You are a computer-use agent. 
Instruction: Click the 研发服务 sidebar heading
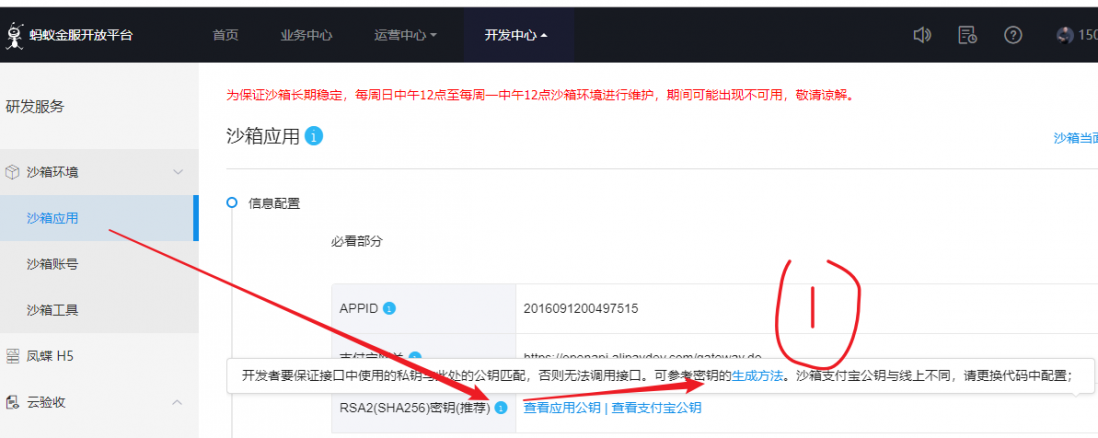35,107
